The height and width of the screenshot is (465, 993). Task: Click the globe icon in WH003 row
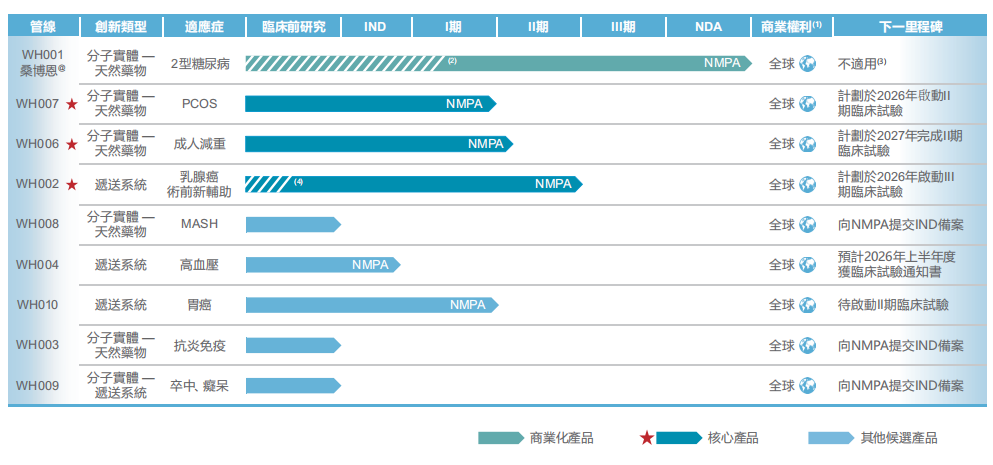click(807, 345)
